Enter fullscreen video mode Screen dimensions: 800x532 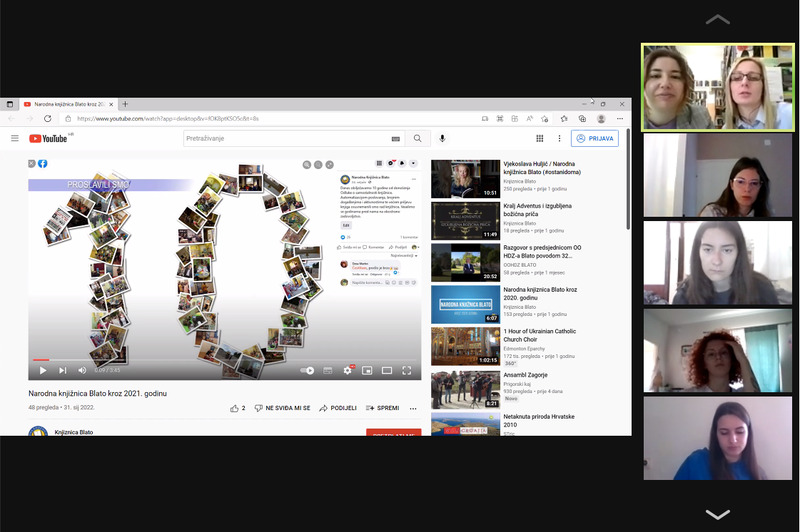click(x=407, y=370)
